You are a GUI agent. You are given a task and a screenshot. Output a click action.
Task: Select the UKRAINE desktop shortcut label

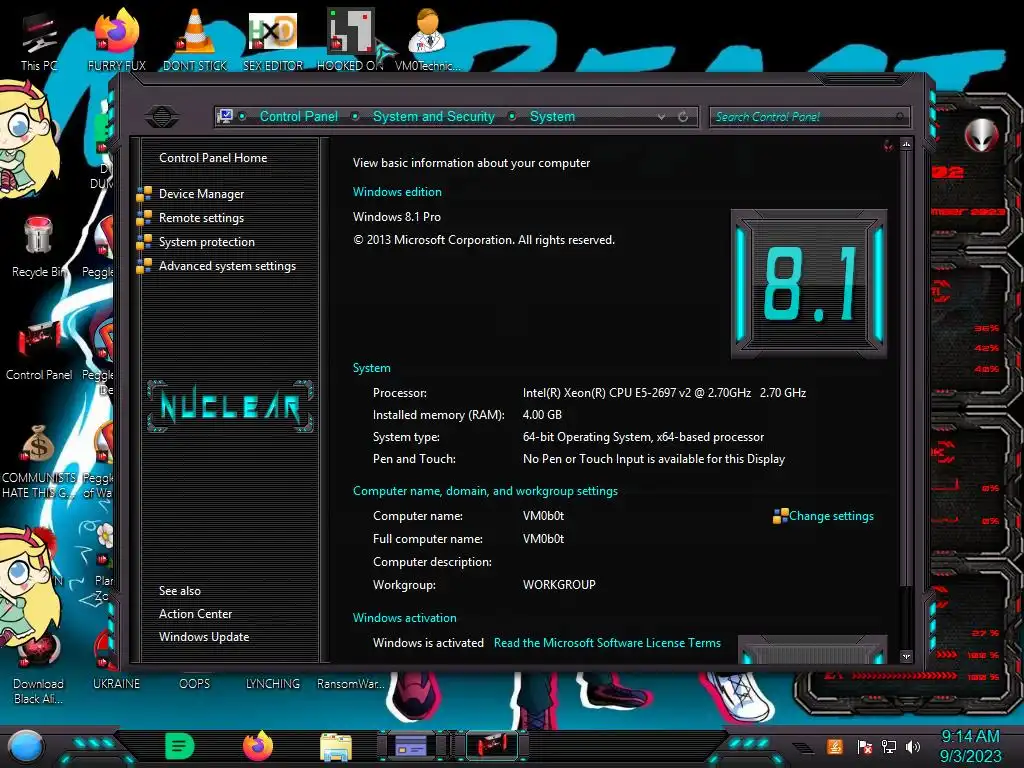(x=116, y=684)
